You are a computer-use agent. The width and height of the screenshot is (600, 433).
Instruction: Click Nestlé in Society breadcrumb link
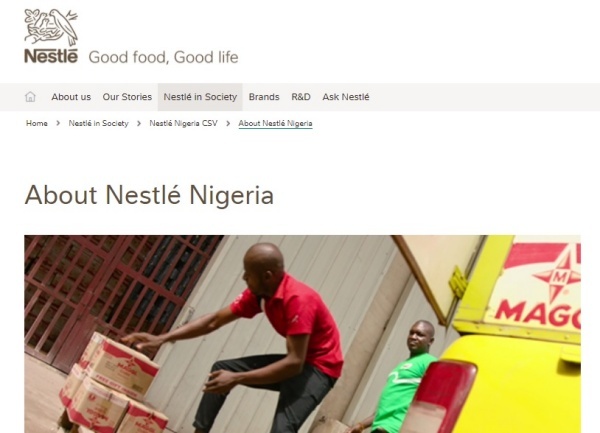point(98,124)
